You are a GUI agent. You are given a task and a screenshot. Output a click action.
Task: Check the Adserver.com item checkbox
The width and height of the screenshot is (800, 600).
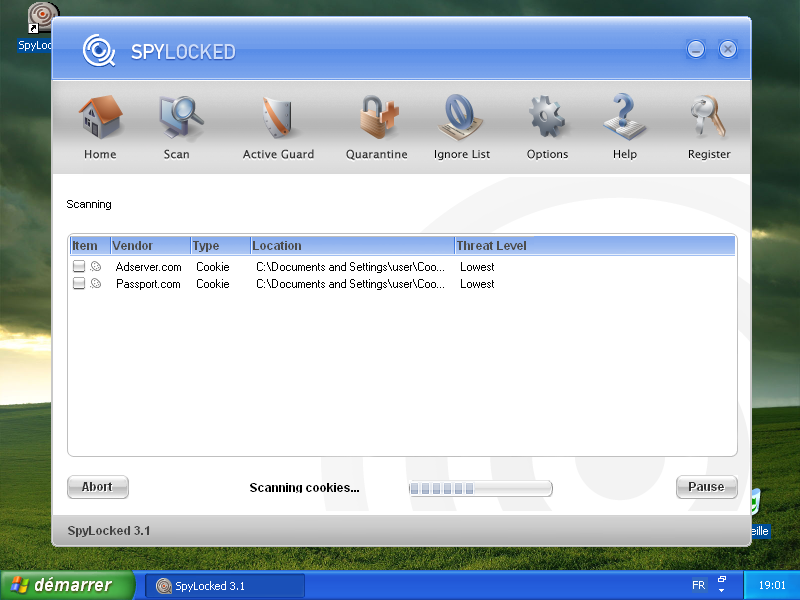79,266
